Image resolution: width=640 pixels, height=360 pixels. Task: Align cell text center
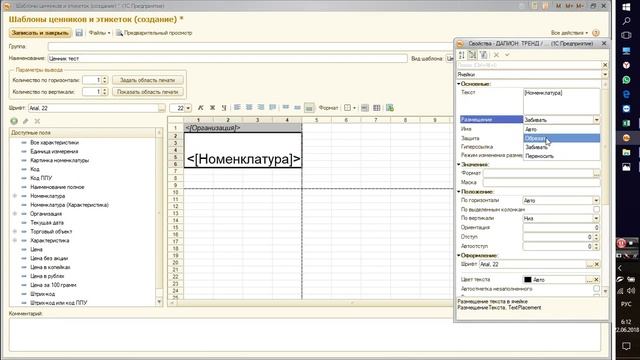pyautogui.click(x=249, y=107)
